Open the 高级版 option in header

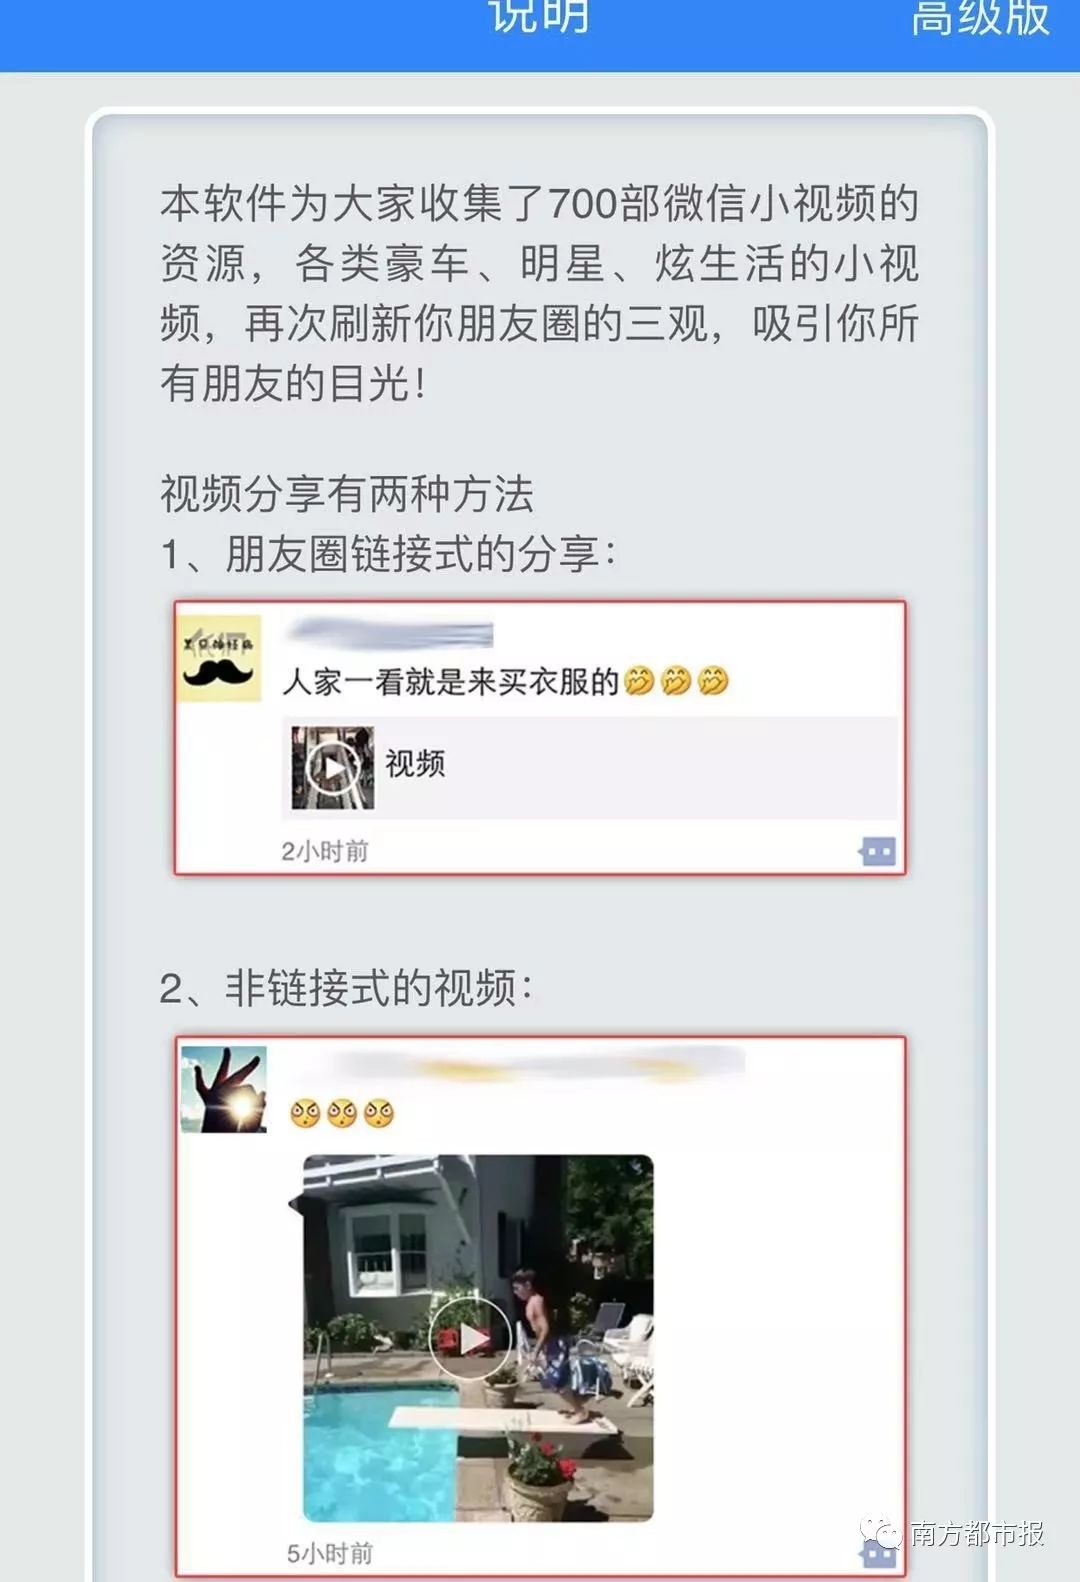pos(980,18)
